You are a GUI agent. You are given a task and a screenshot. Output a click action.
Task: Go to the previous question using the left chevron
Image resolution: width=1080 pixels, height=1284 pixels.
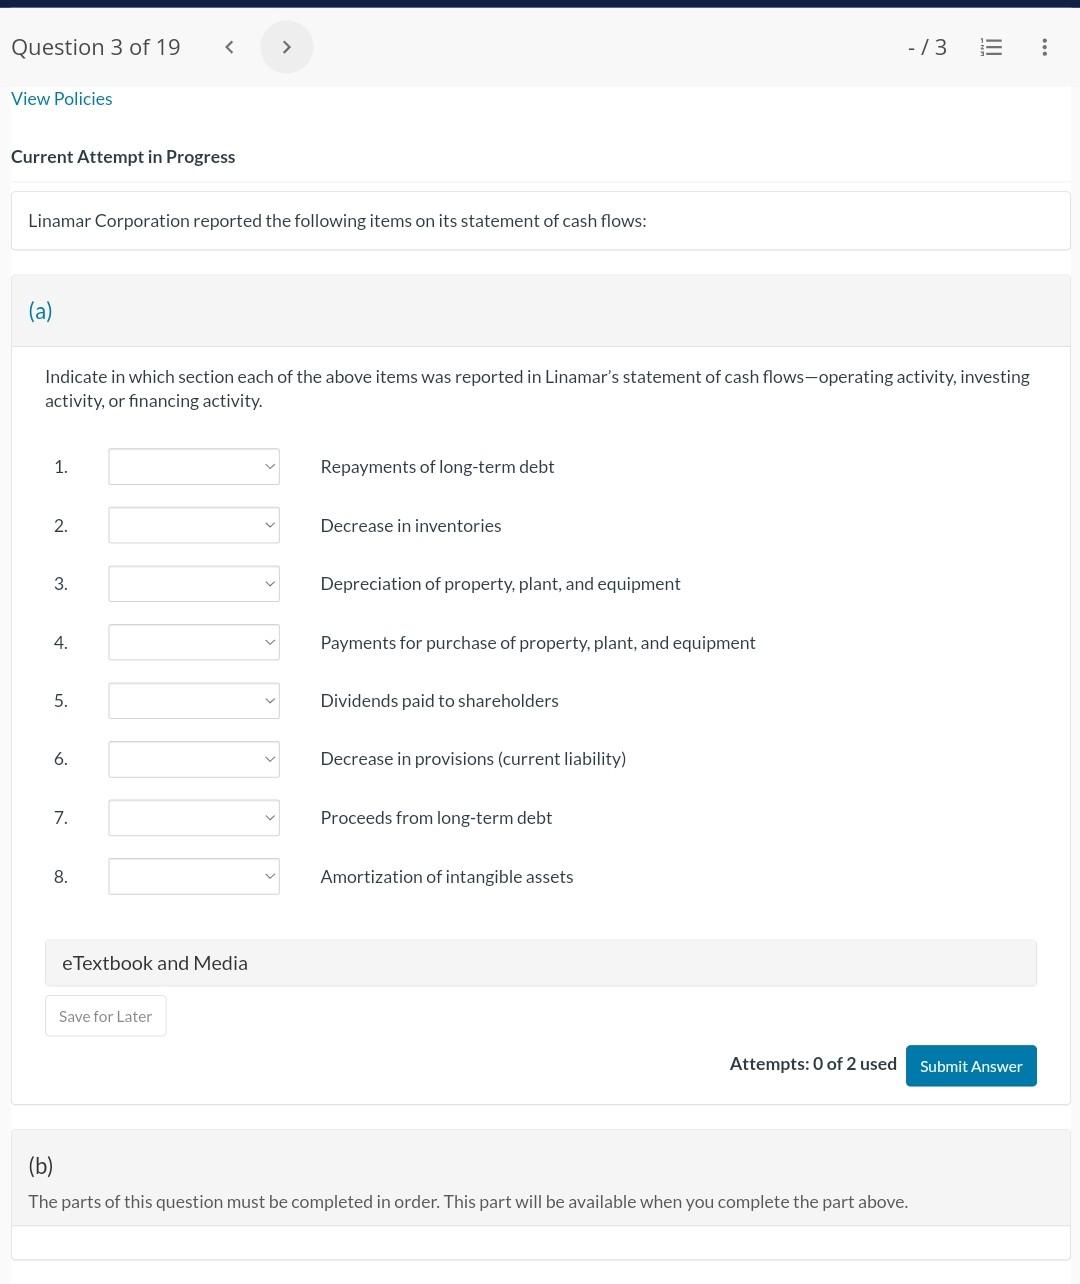pos(229,46)
